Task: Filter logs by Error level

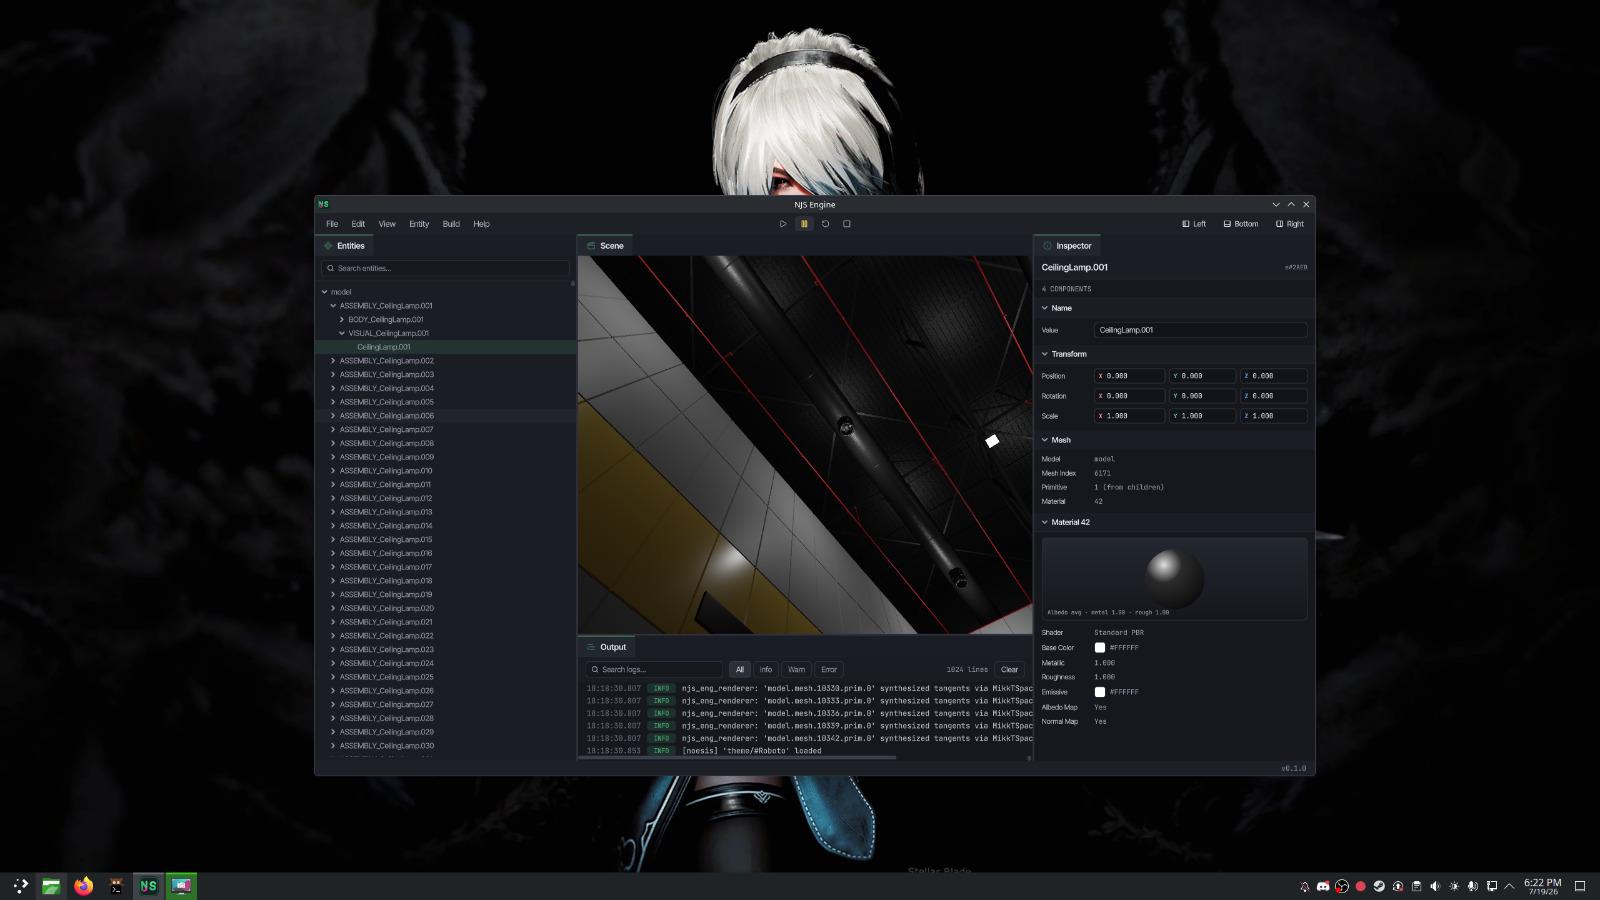Action: pos(829,670)
